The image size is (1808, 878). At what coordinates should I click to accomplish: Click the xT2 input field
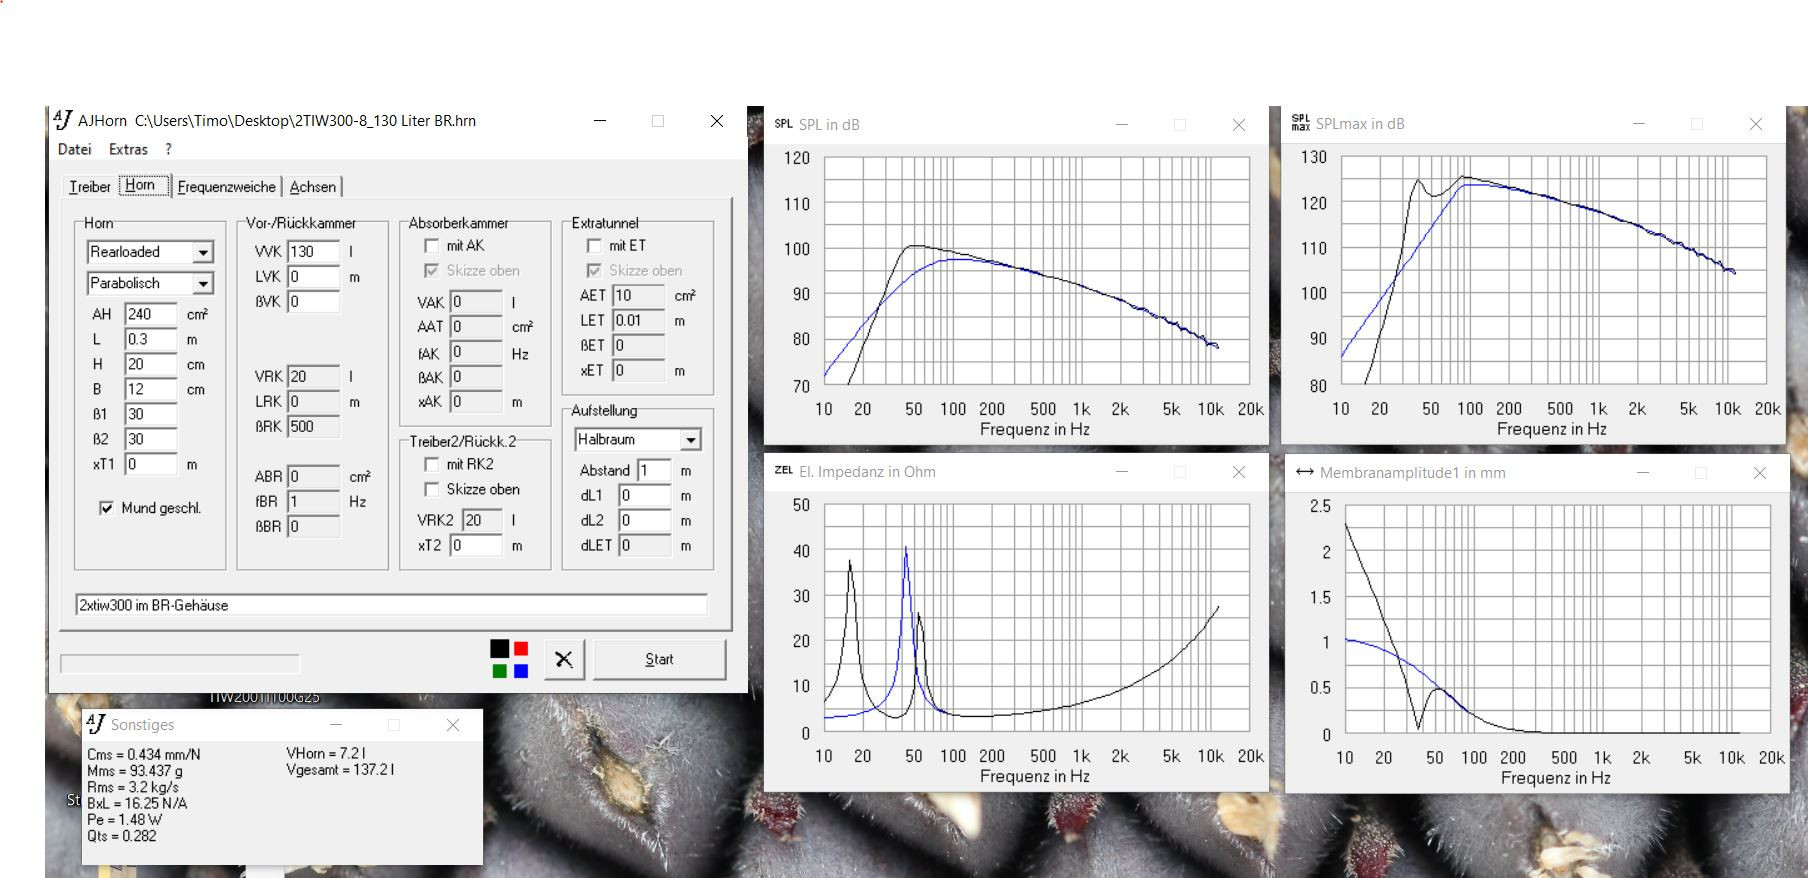click(476, 545)
